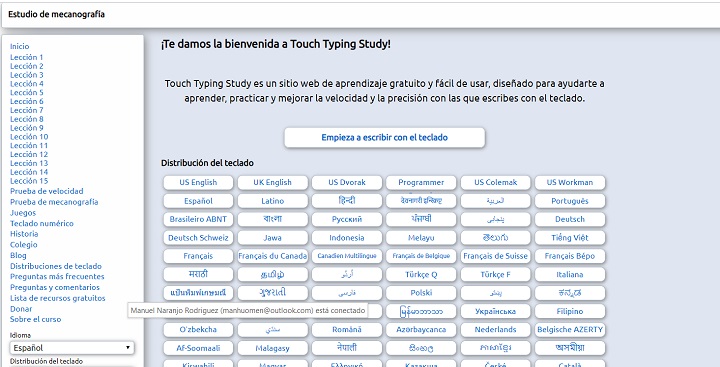The width and height of the screenshot is (720, 367).
Task: Open Sobre el curso link
Action: (x=35, y=319)
